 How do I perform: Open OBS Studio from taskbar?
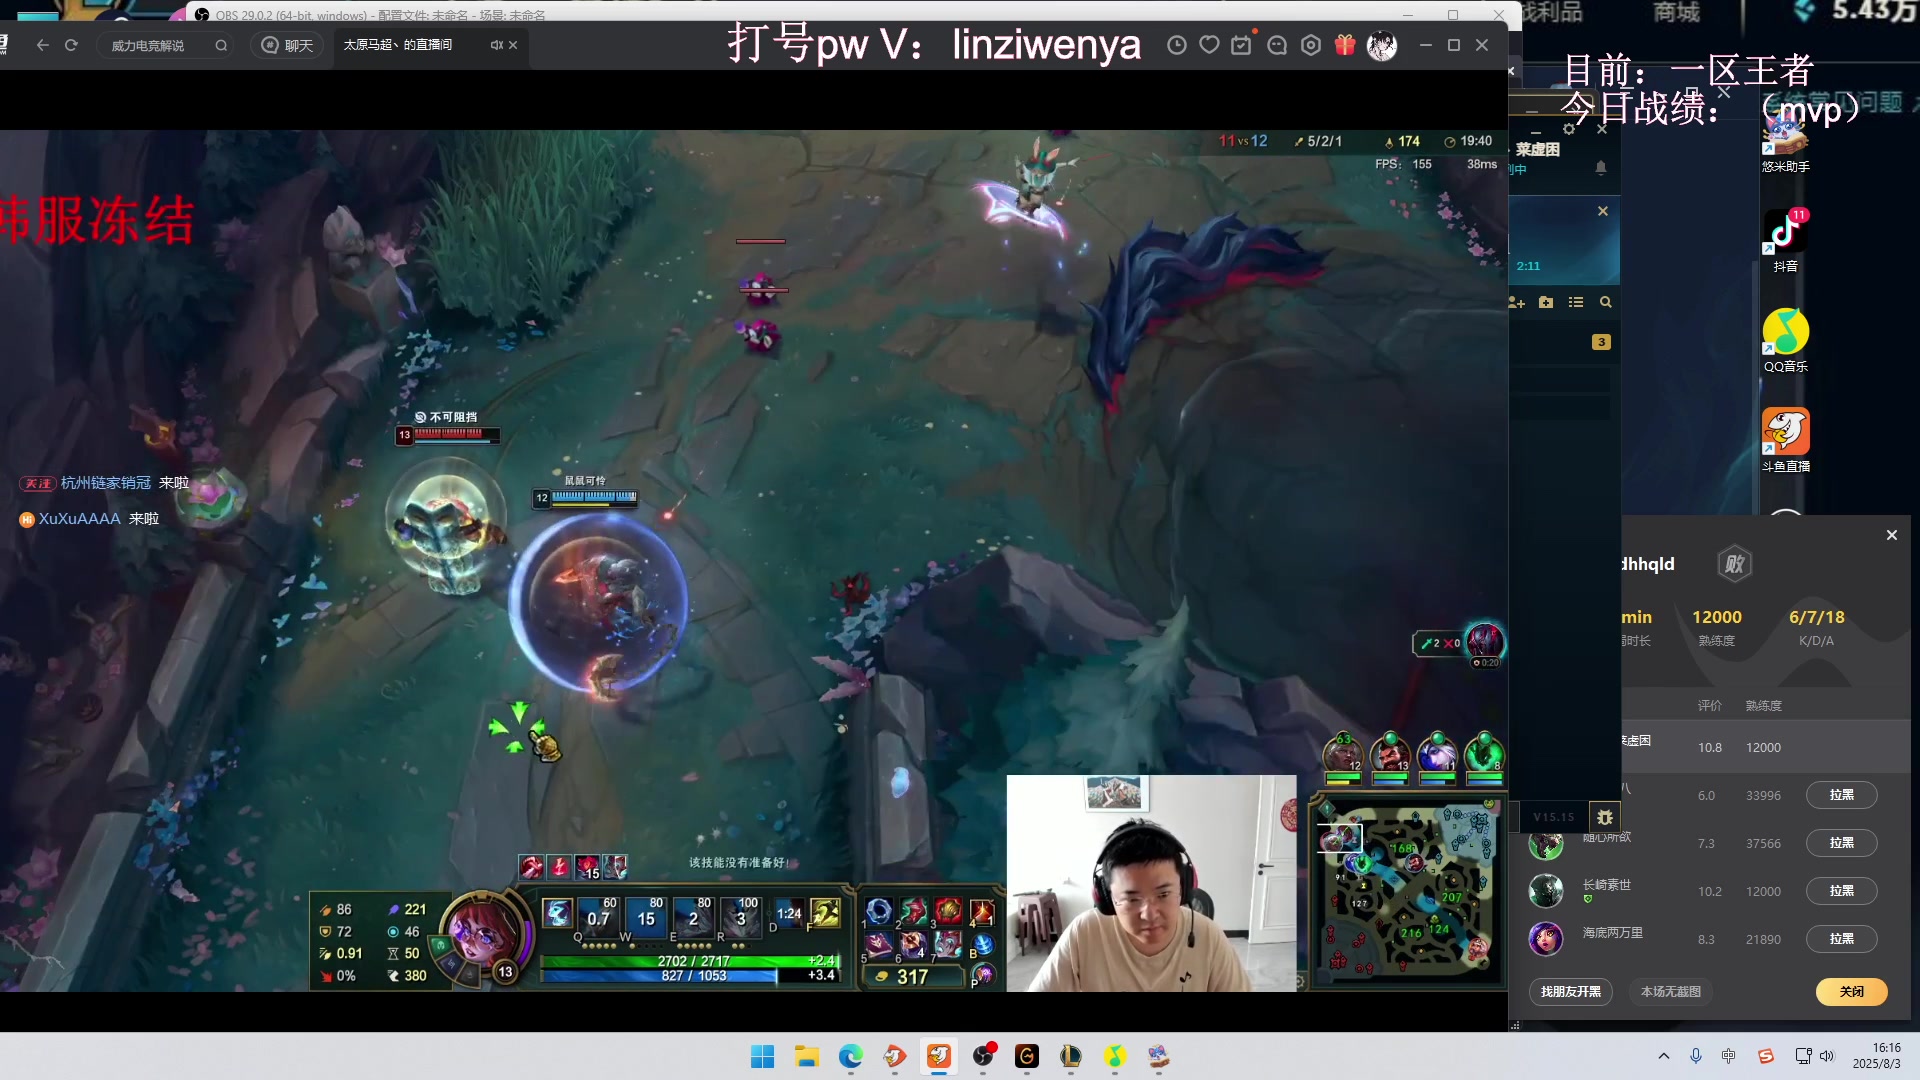coord(983,1056)
